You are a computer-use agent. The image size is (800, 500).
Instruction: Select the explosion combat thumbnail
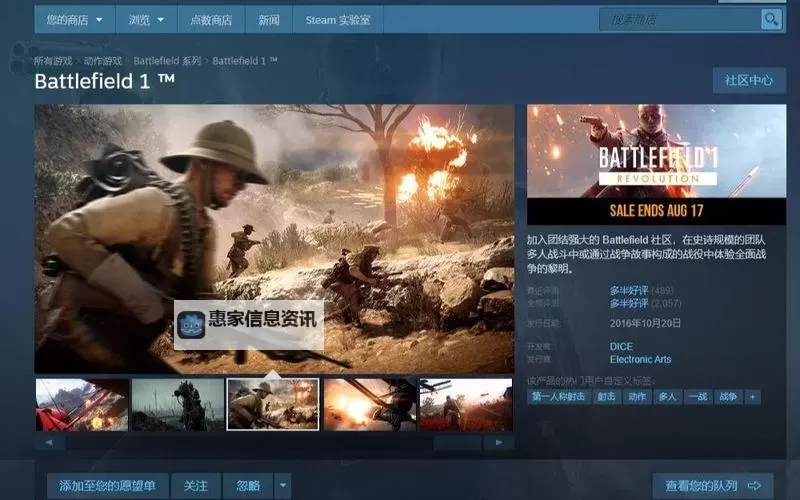369,405
